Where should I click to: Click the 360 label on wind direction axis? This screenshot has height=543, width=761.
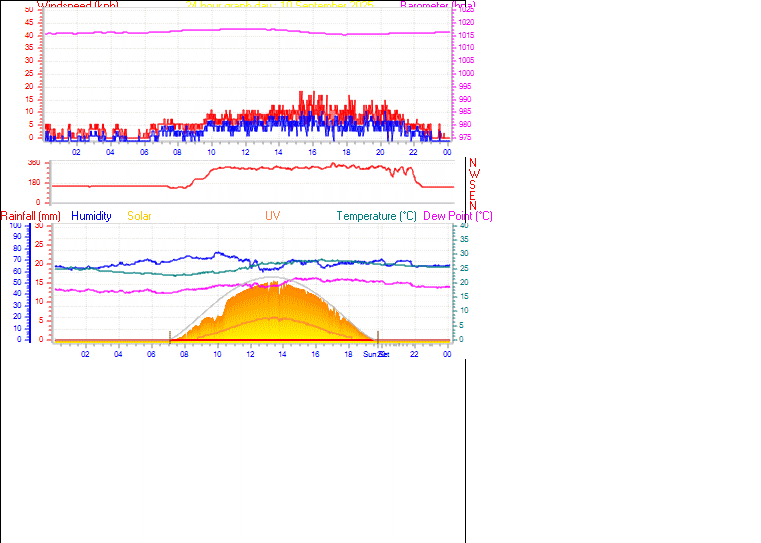[34, 163]
